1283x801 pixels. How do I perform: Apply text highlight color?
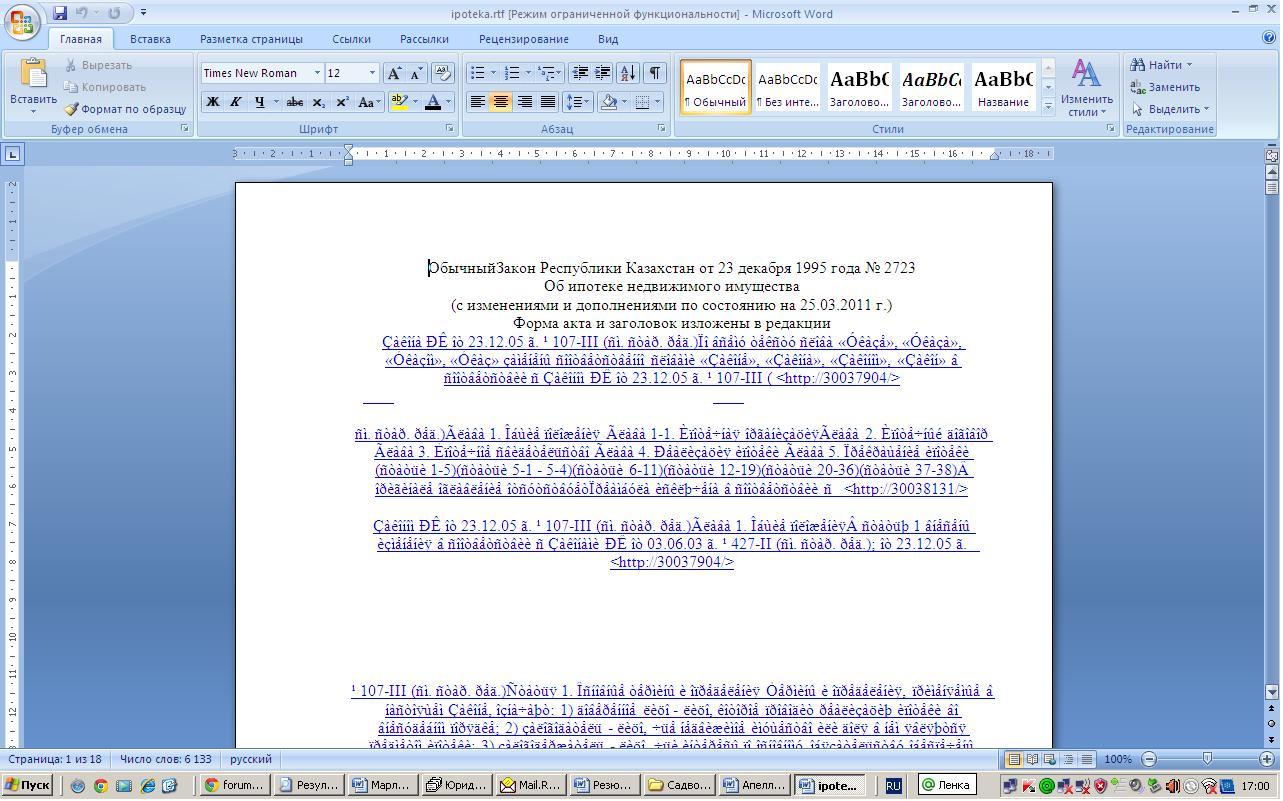[399, 102]
